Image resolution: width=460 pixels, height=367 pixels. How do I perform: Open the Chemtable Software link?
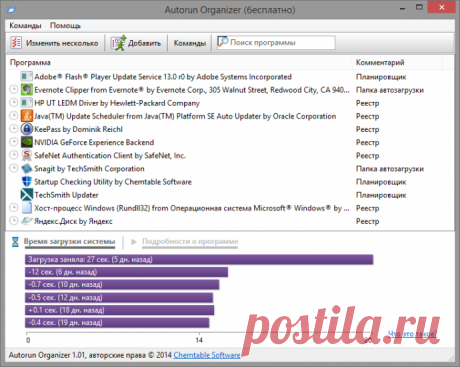coord(207,355)
